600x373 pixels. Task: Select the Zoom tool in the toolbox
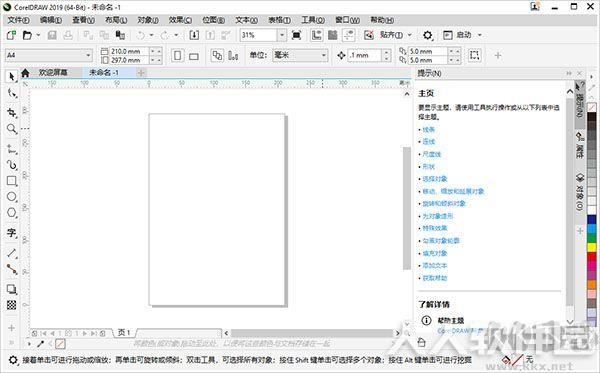[x=11, y=129]
